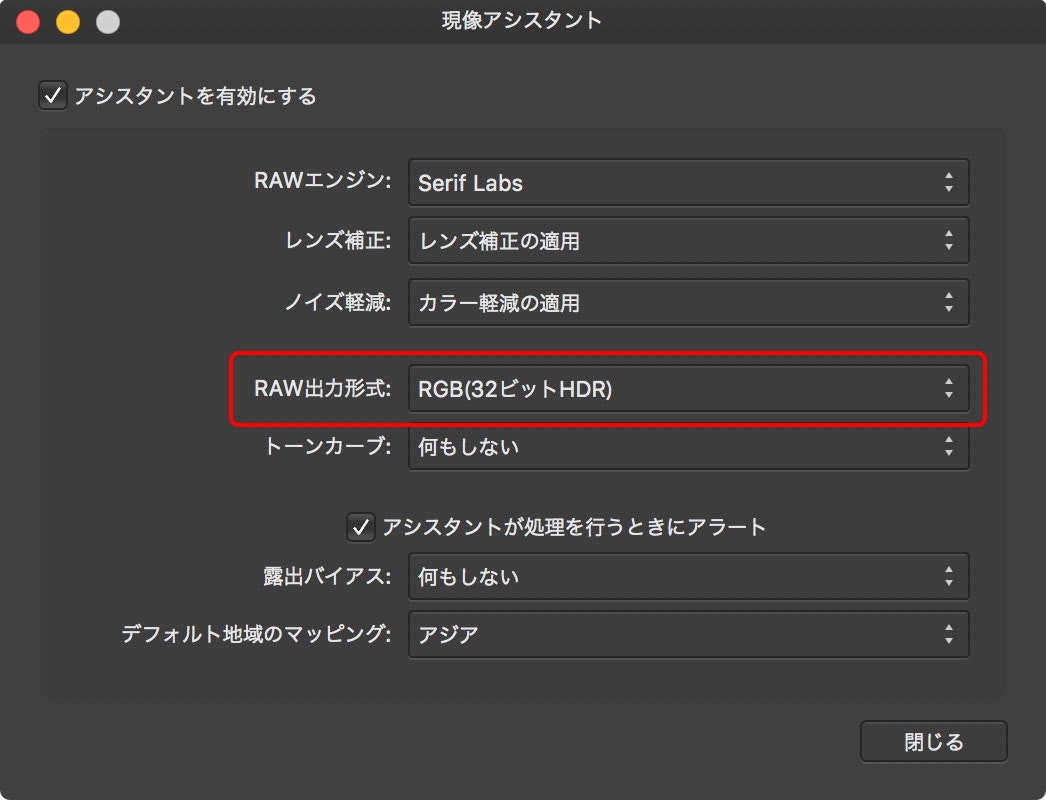Open the トーンカーブ dropdown
Image resolution: width=1046 pixels, height=800 pixels.
click(688, 446)
